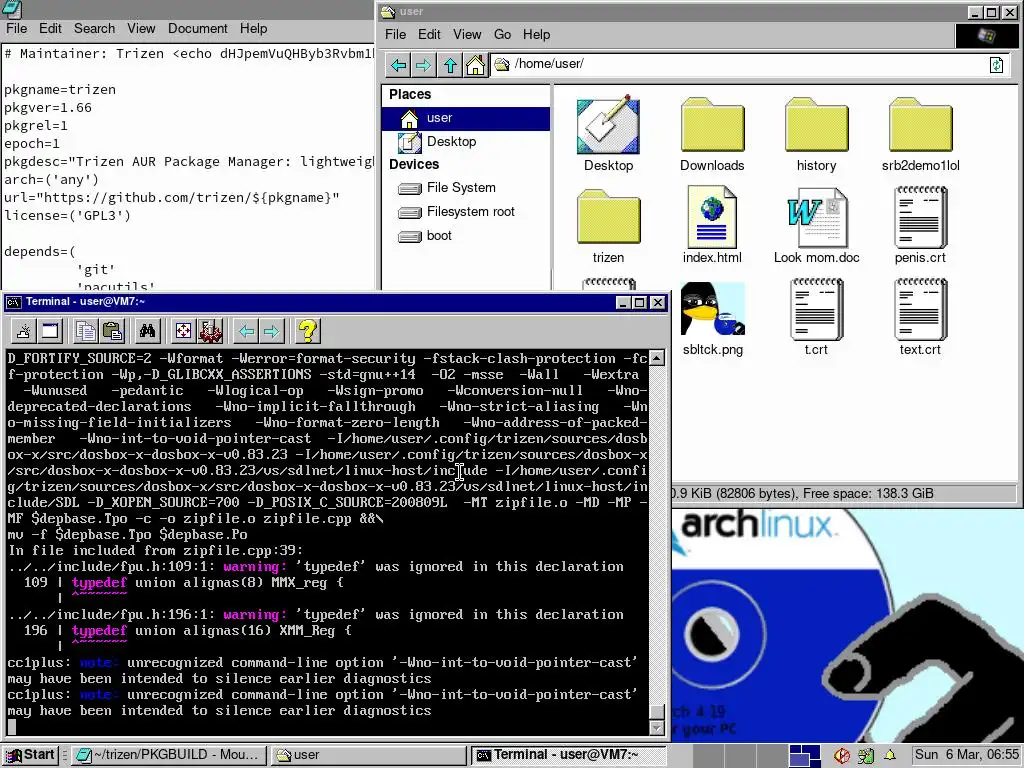Open terminal help with the question mark

pyautogui.click(x=308, y=331)
